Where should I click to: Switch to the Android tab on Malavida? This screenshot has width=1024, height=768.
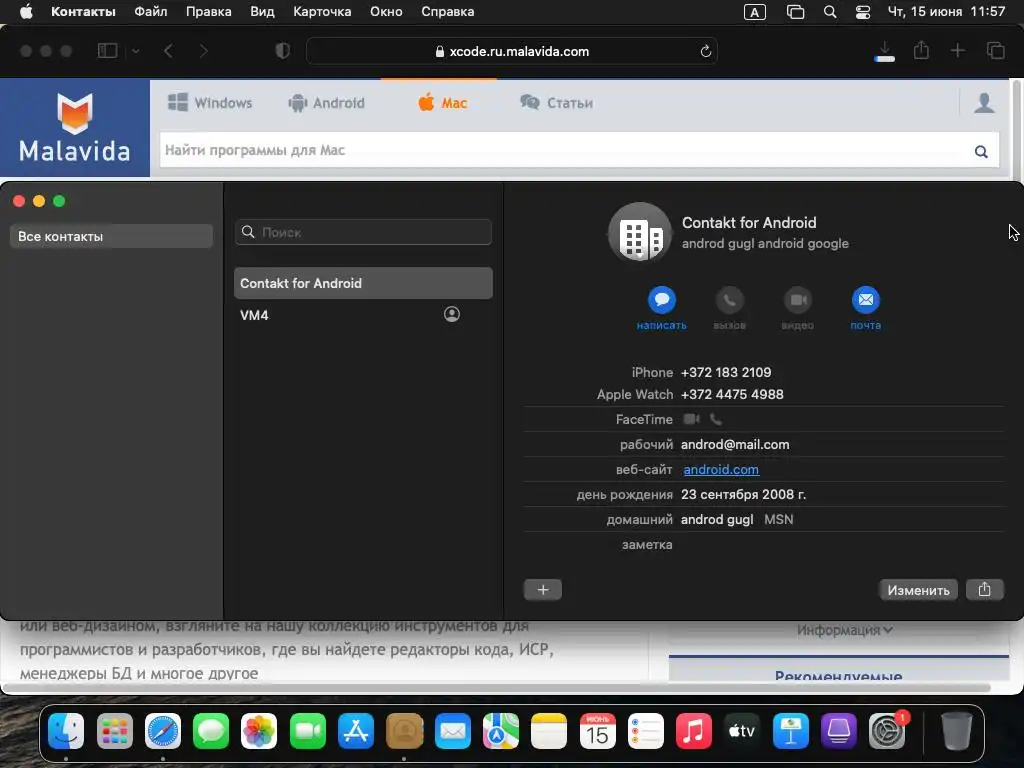pos(327,103)
